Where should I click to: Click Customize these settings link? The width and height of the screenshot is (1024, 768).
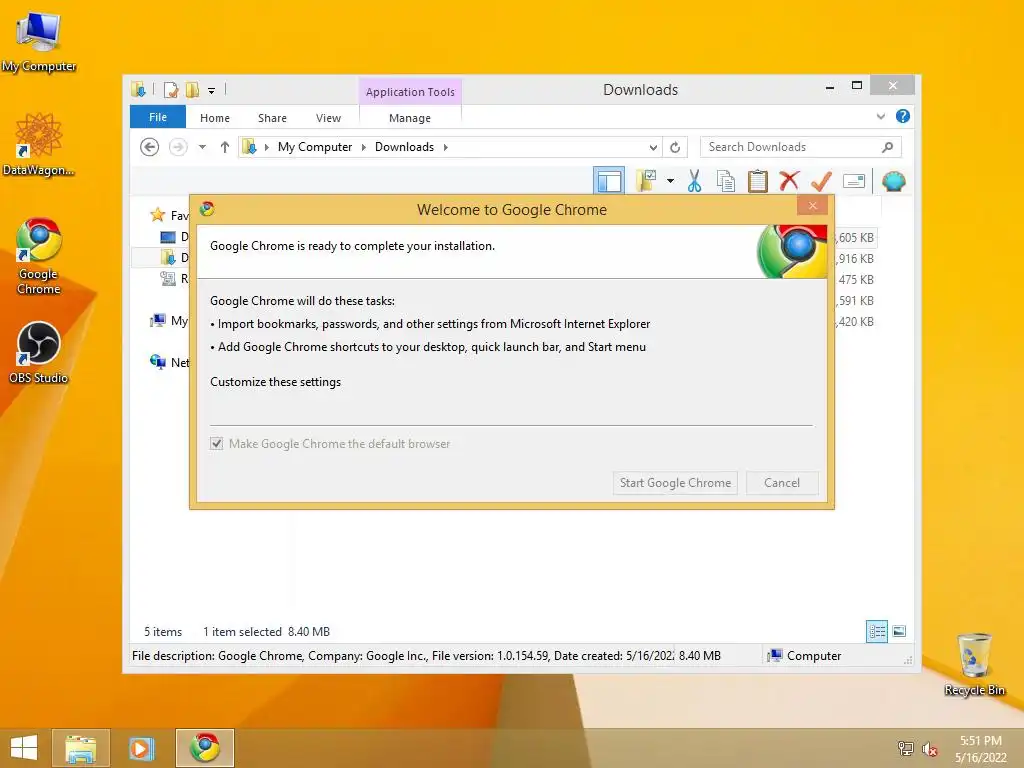click(276, 382)
